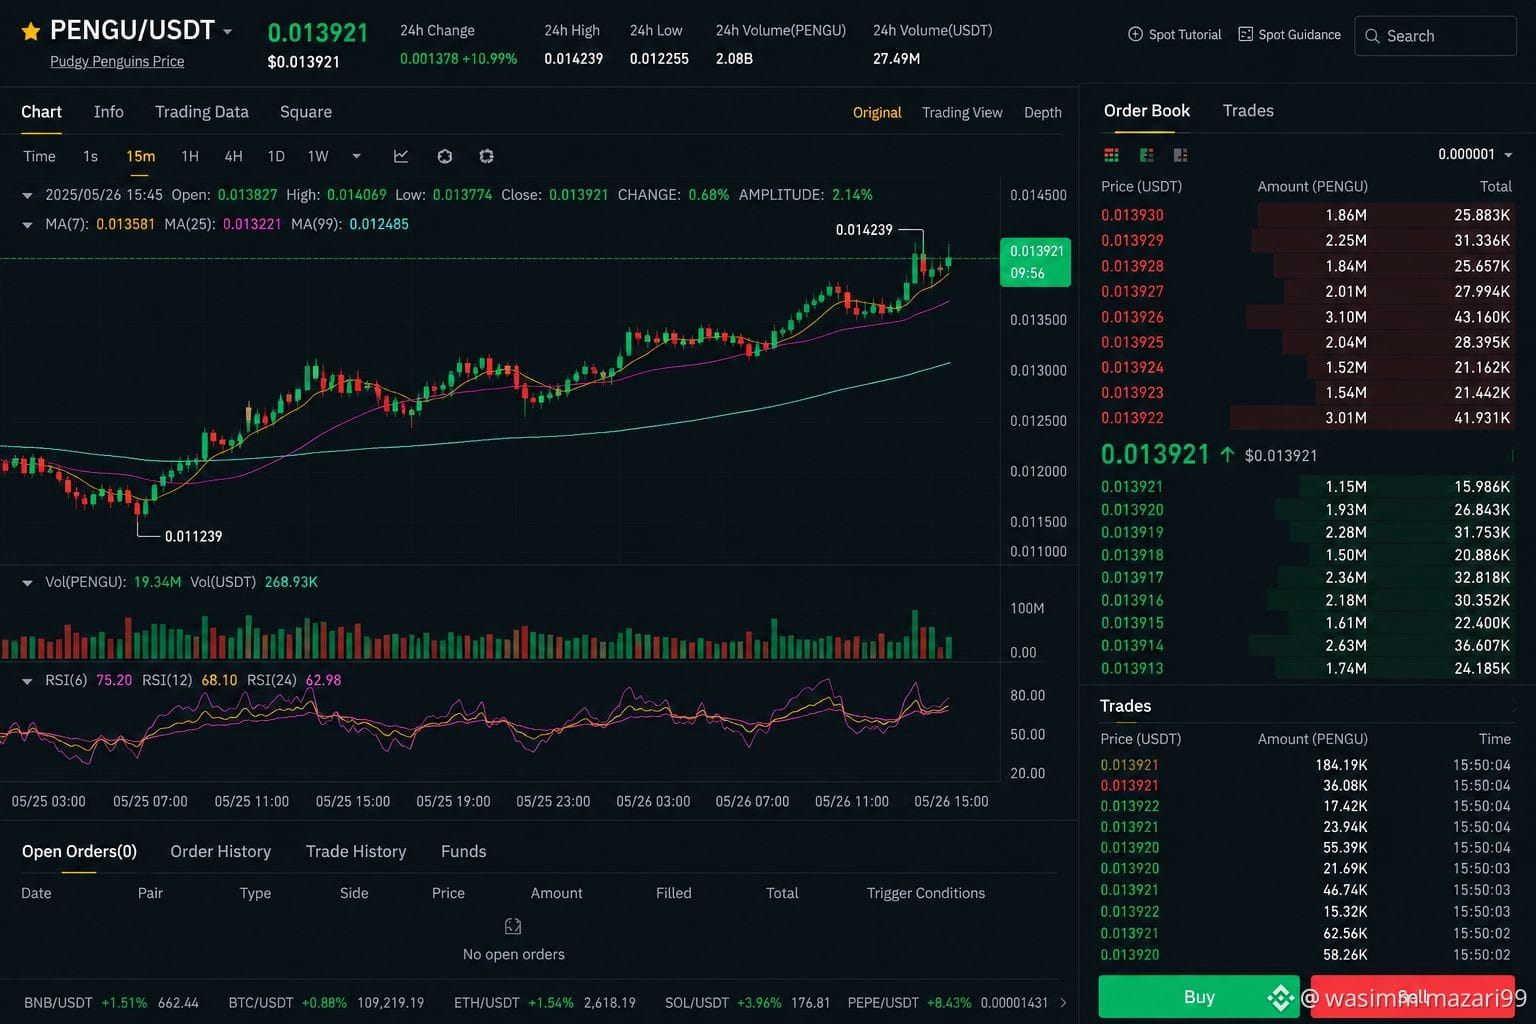1536x1024 pixels.
Task: Advance the bottom ticker with right chevron
Action: (1063, 1002)
